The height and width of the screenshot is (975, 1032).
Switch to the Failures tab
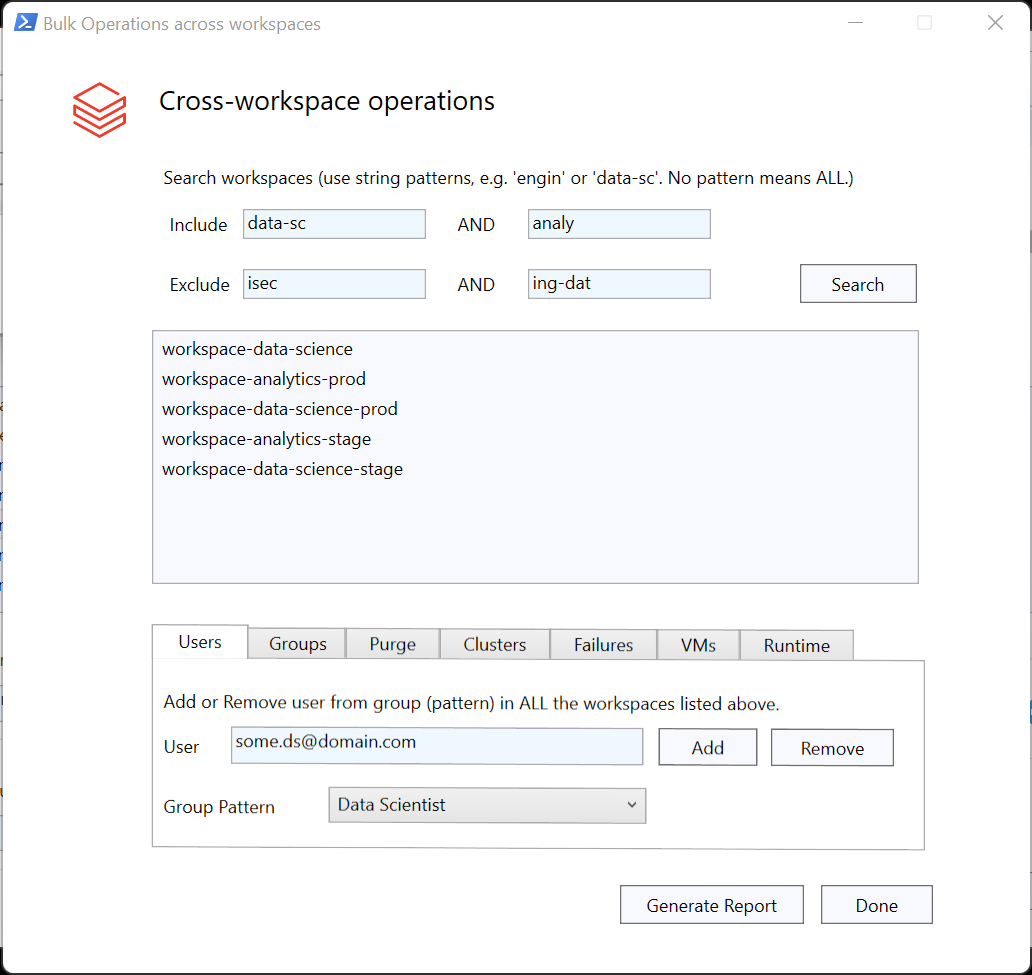[603, 644]
